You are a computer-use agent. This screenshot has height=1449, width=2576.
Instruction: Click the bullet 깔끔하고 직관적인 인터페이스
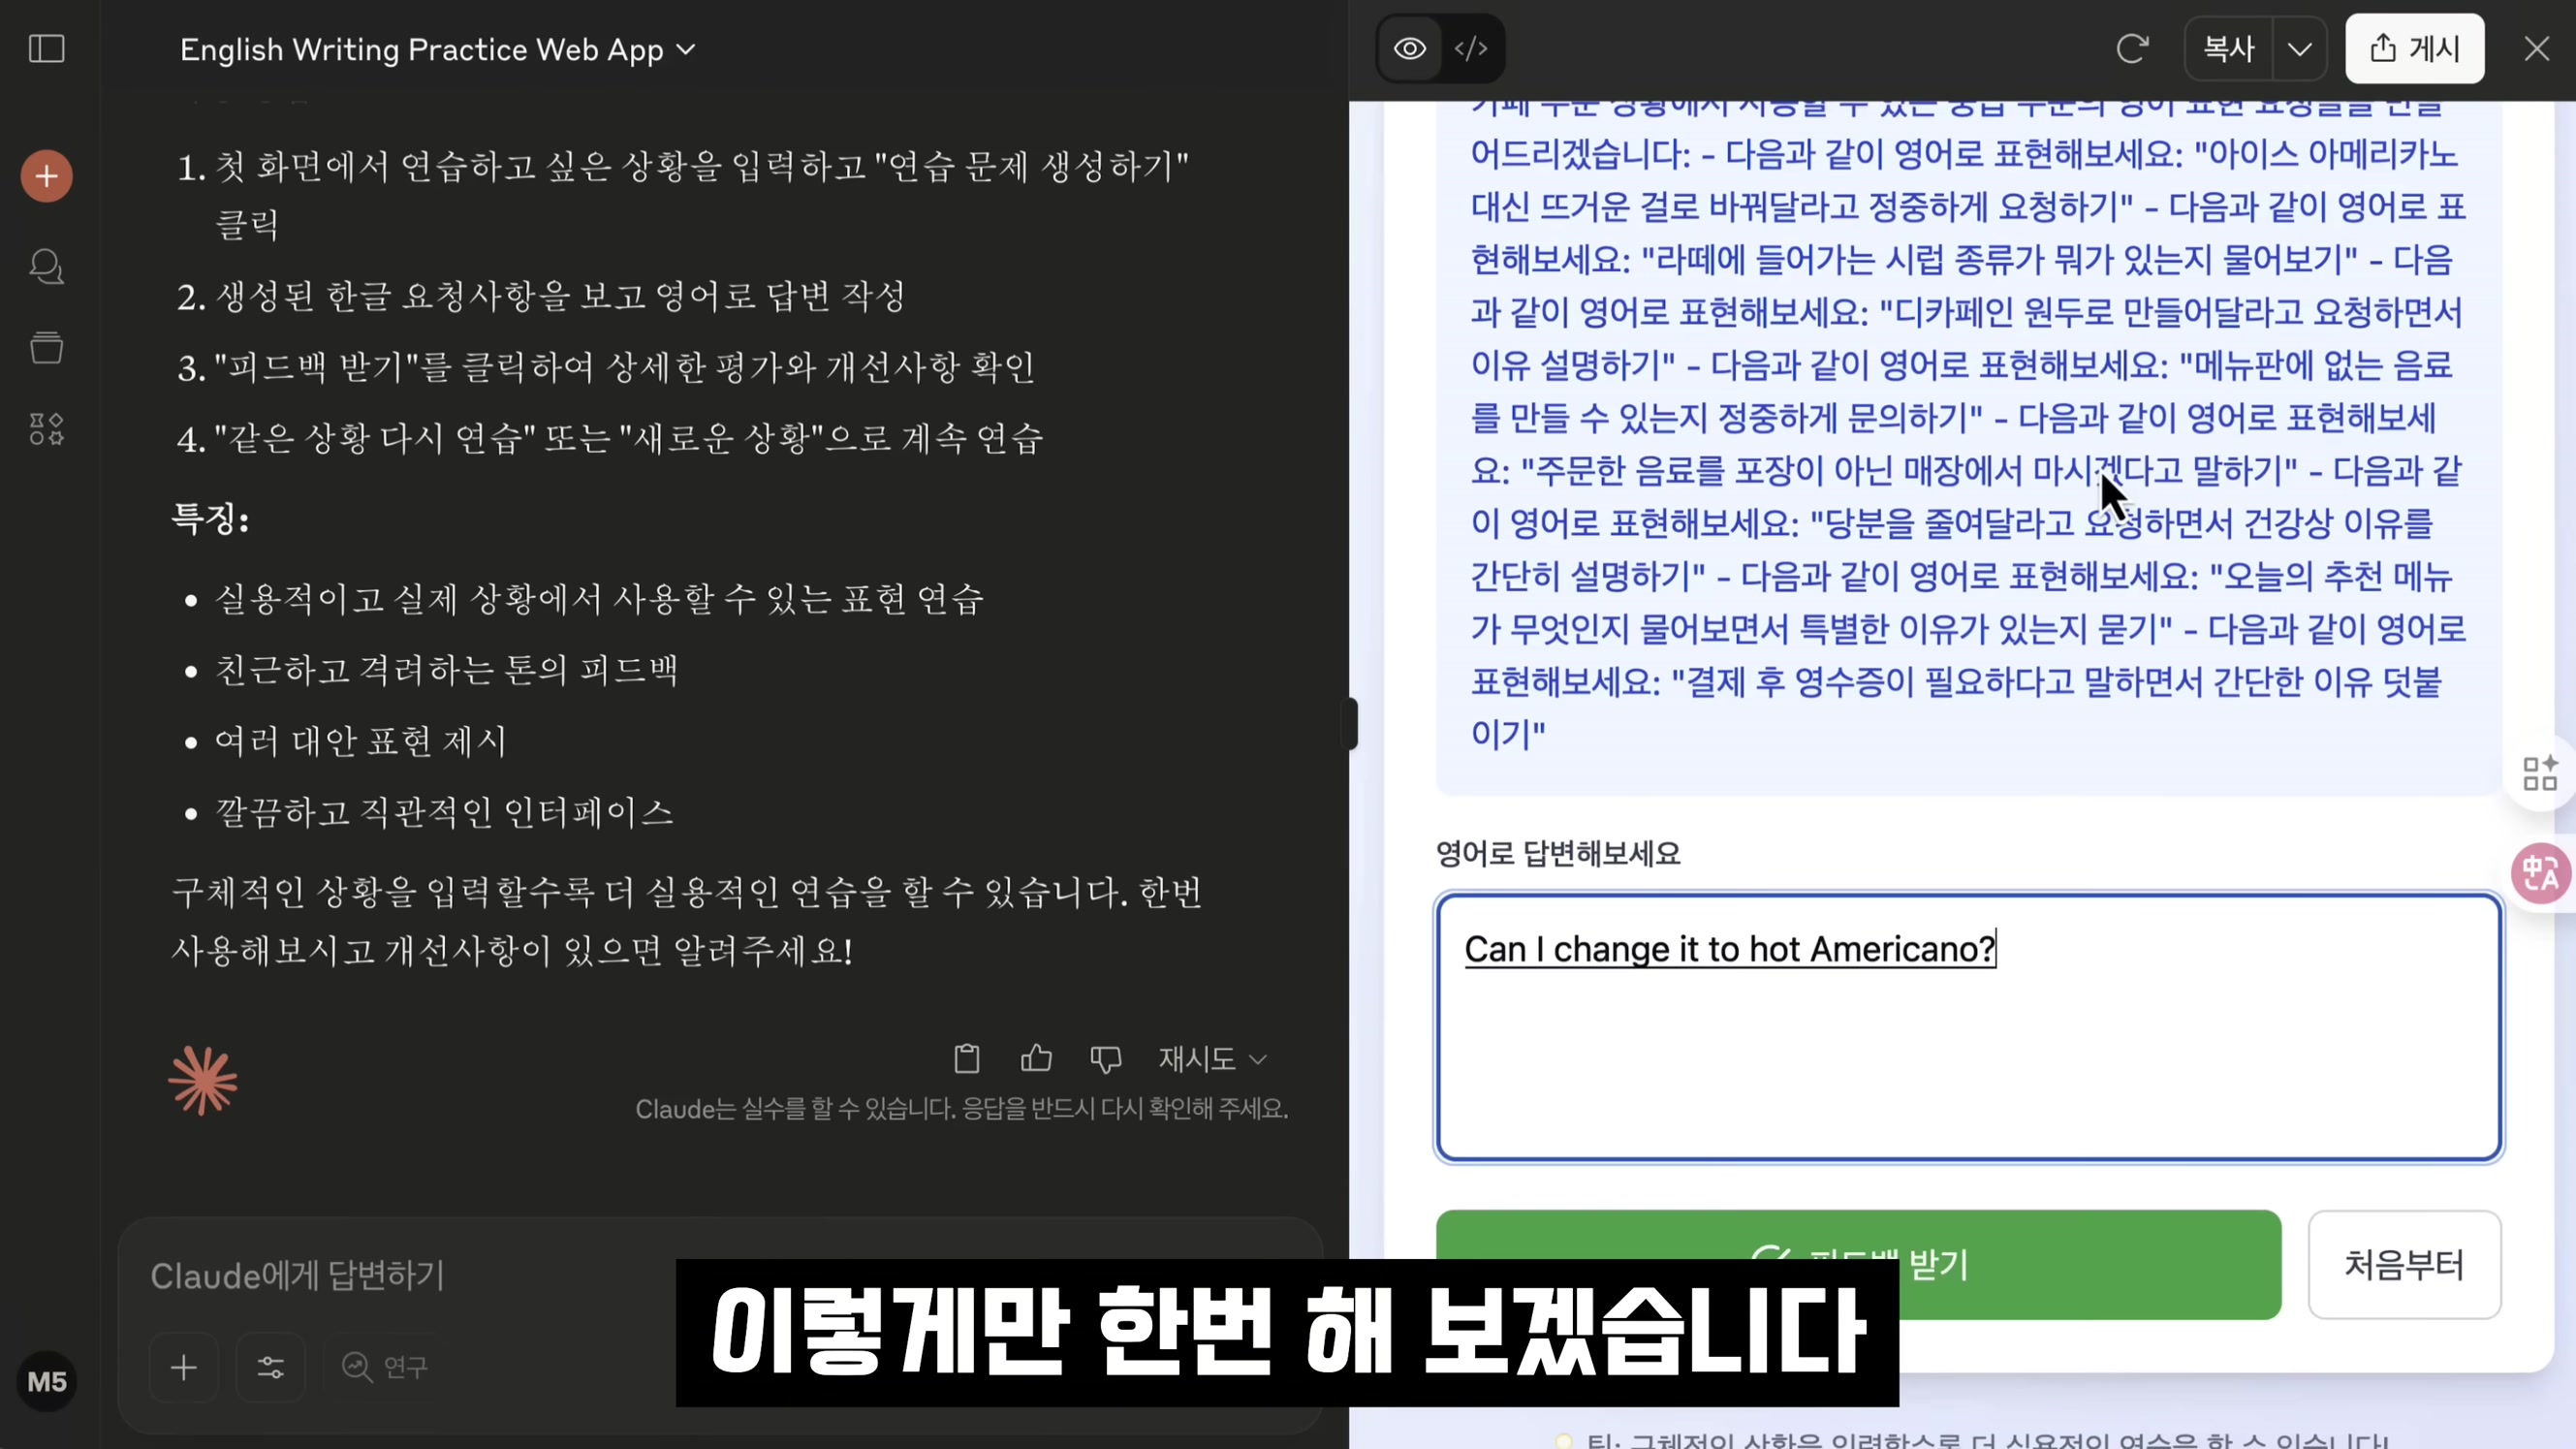tap(444, 811)
